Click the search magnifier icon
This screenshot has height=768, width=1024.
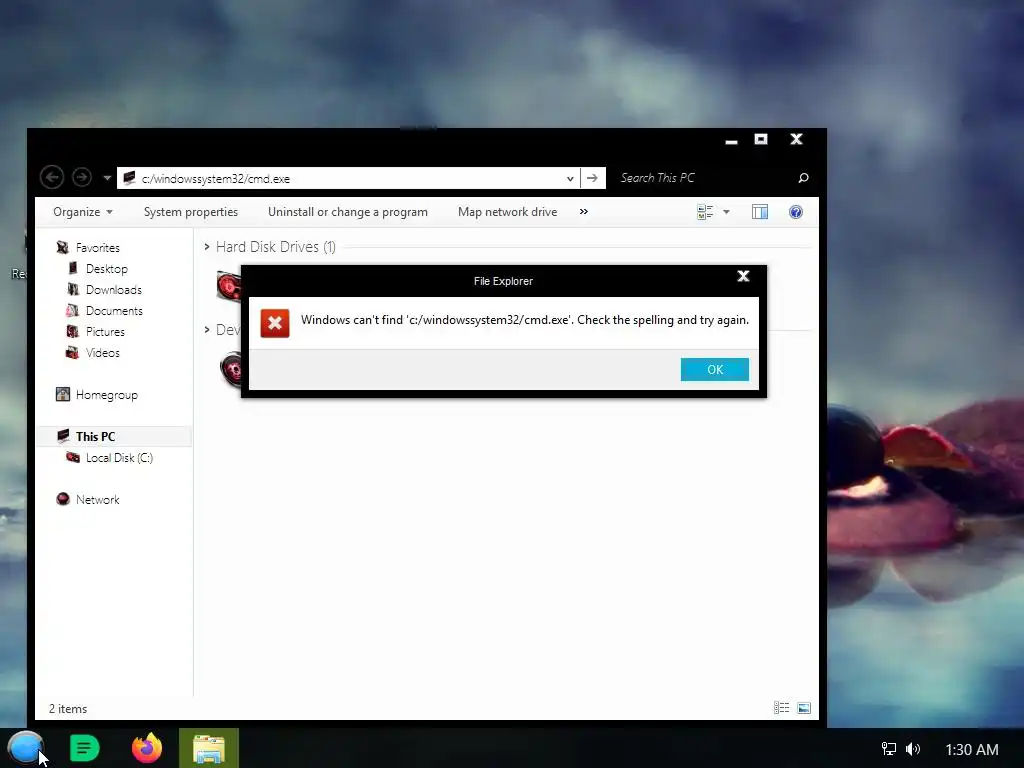click(x=803, y=178)
